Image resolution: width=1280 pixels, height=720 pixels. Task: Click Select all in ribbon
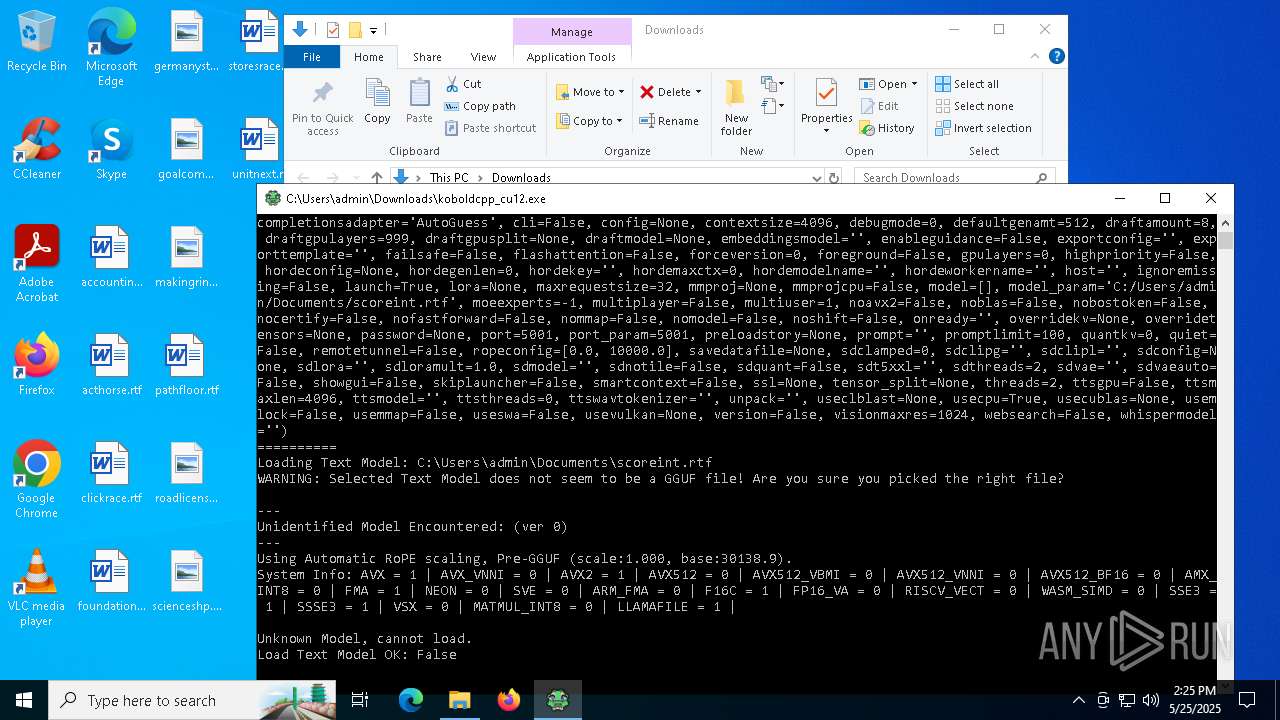(x=967, y=84)
